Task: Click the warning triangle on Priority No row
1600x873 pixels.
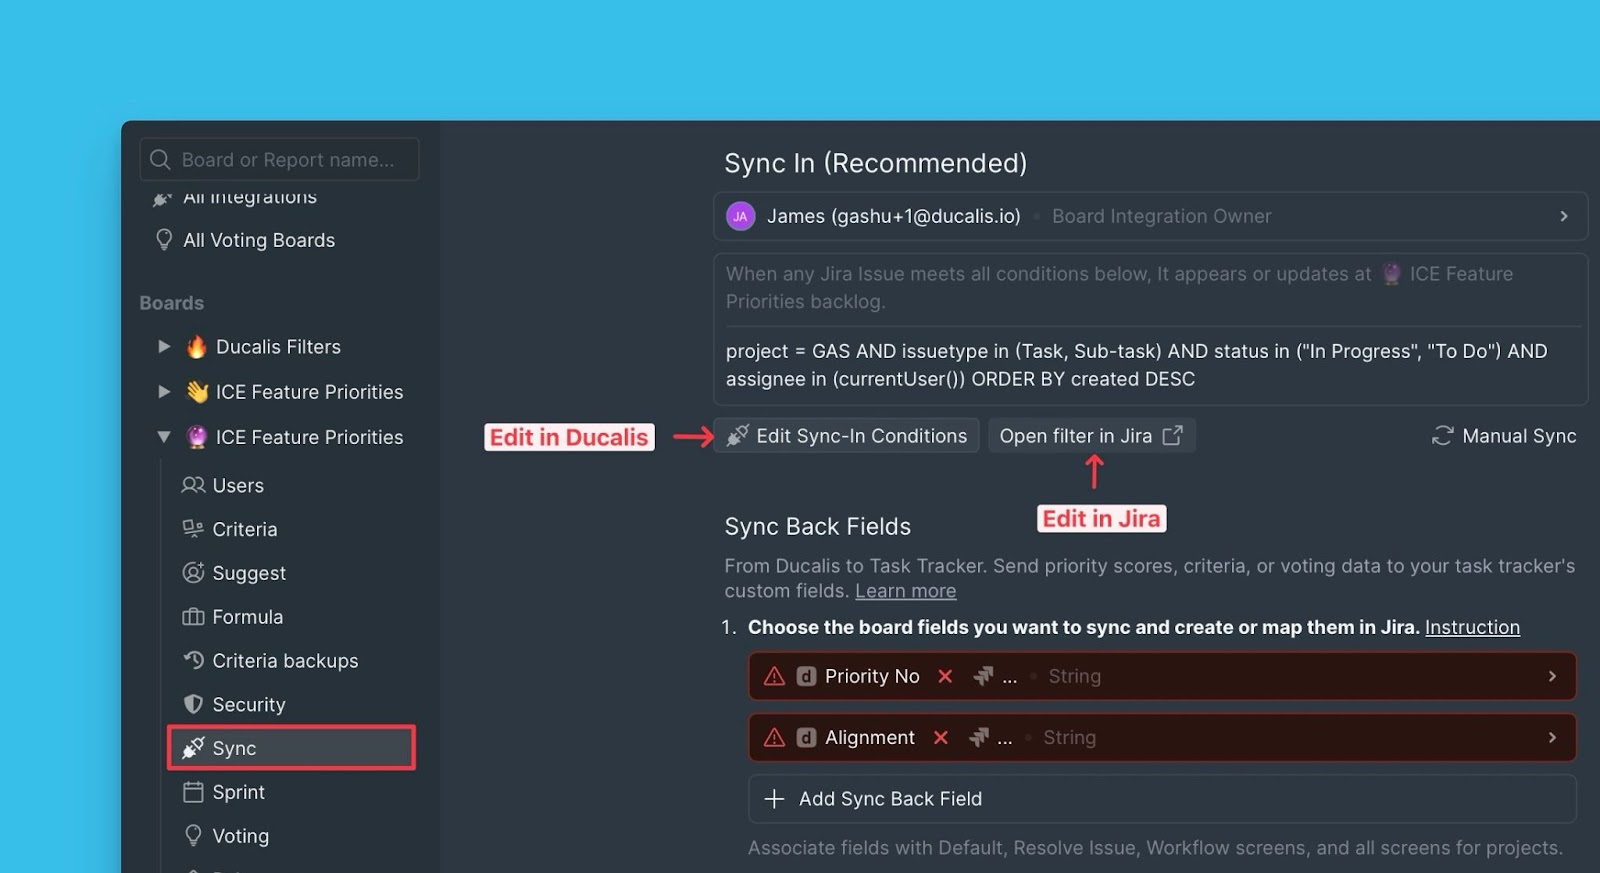Action: (774, 677)
